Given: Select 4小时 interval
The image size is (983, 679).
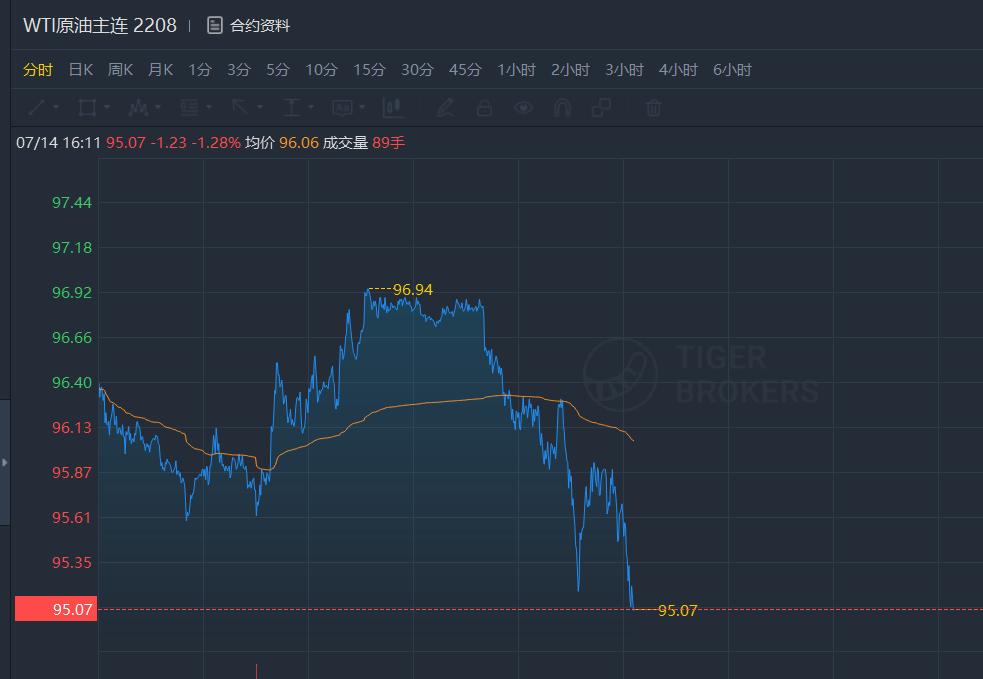Looking at the screenshot, I should coord(678,70).
